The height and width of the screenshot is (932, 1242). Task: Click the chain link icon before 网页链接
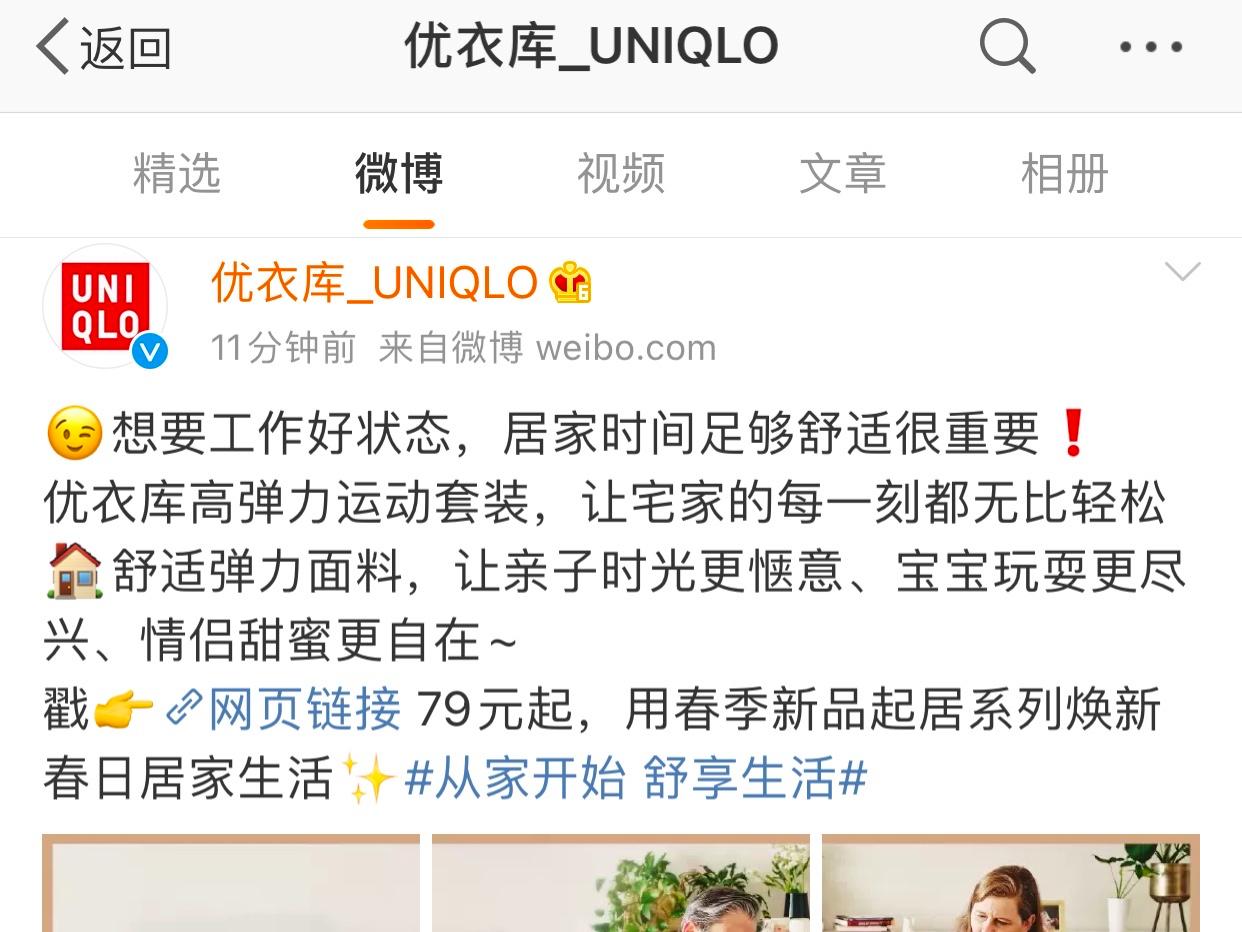pos(183,709)
